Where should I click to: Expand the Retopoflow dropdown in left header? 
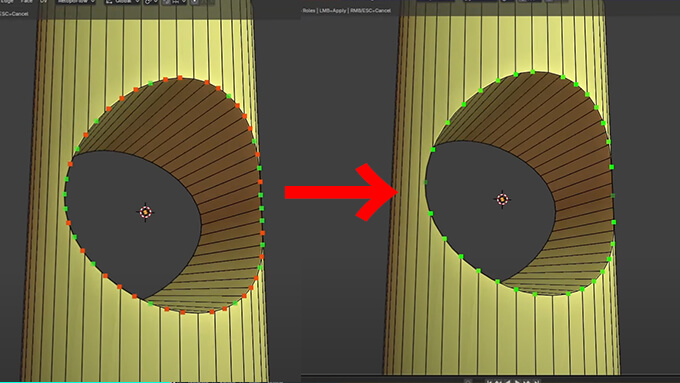click(x=76, y=1)
